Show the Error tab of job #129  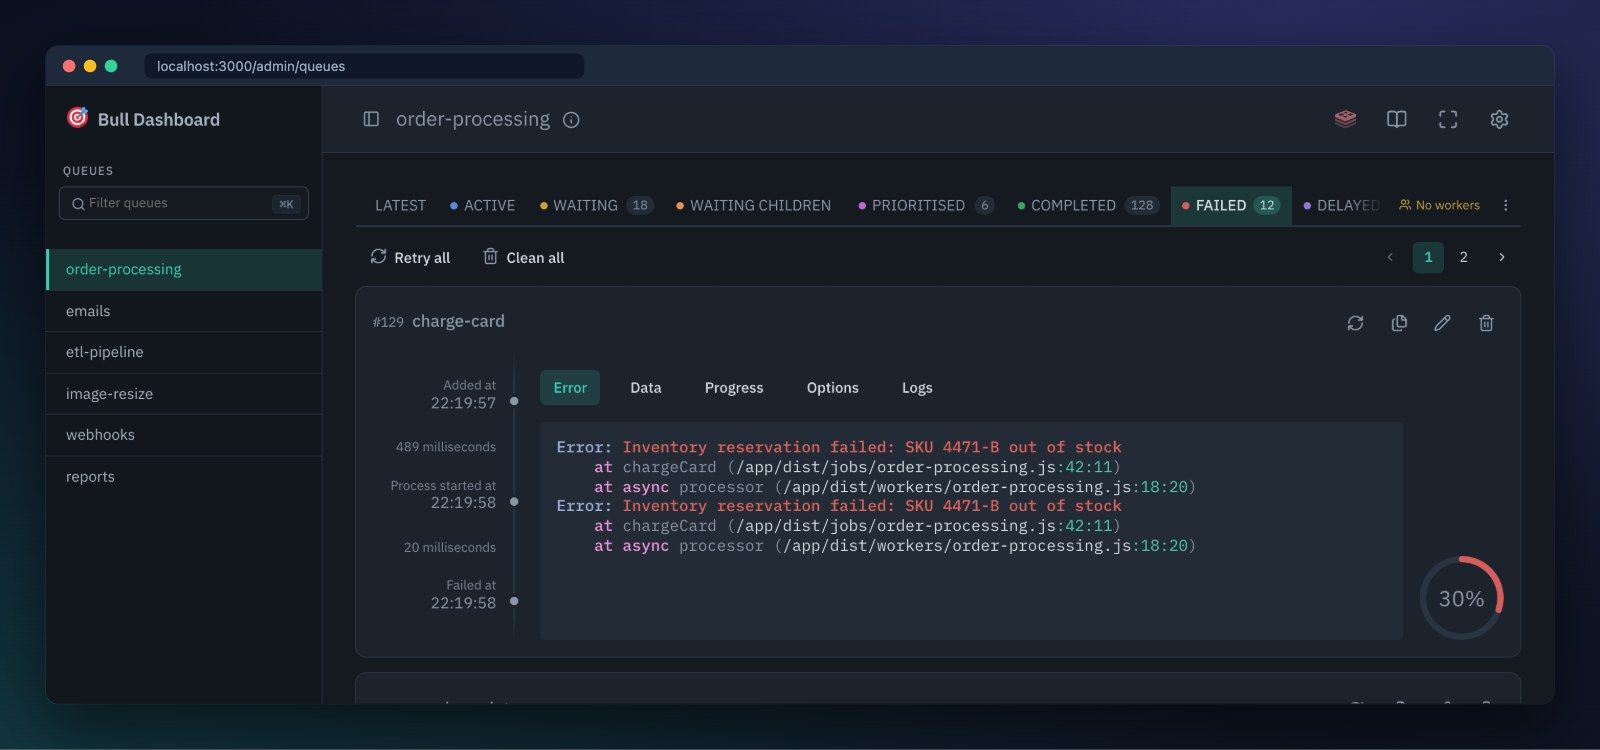pos(570,388)
